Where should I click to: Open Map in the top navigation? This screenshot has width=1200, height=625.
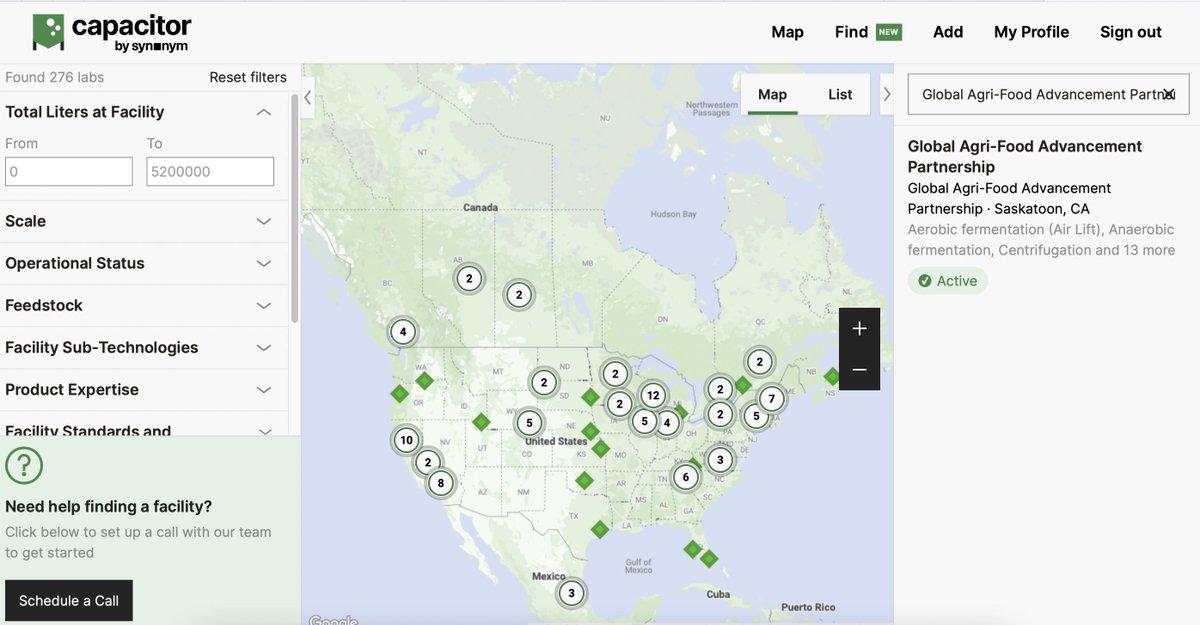click(x=787, y=32)
